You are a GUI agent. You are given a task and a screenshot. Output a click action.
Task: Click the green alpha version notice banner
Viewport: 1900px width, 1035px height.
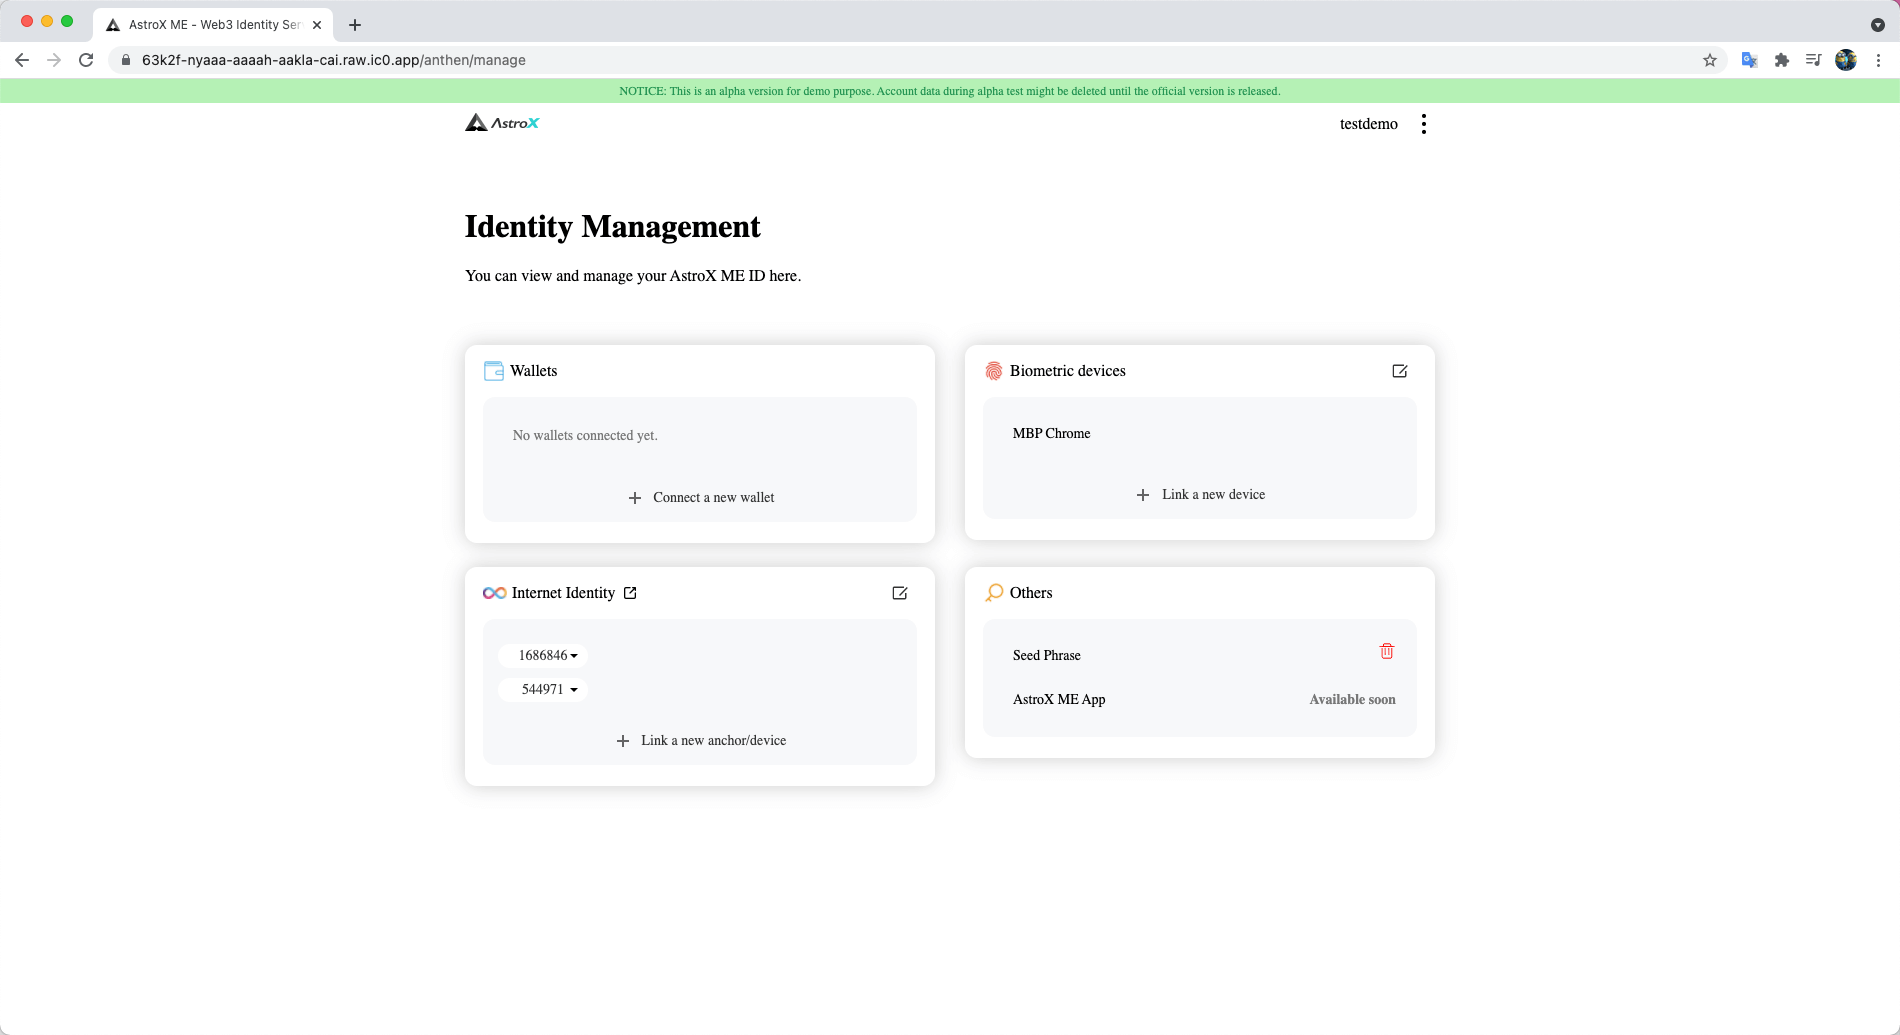point(950,91)
